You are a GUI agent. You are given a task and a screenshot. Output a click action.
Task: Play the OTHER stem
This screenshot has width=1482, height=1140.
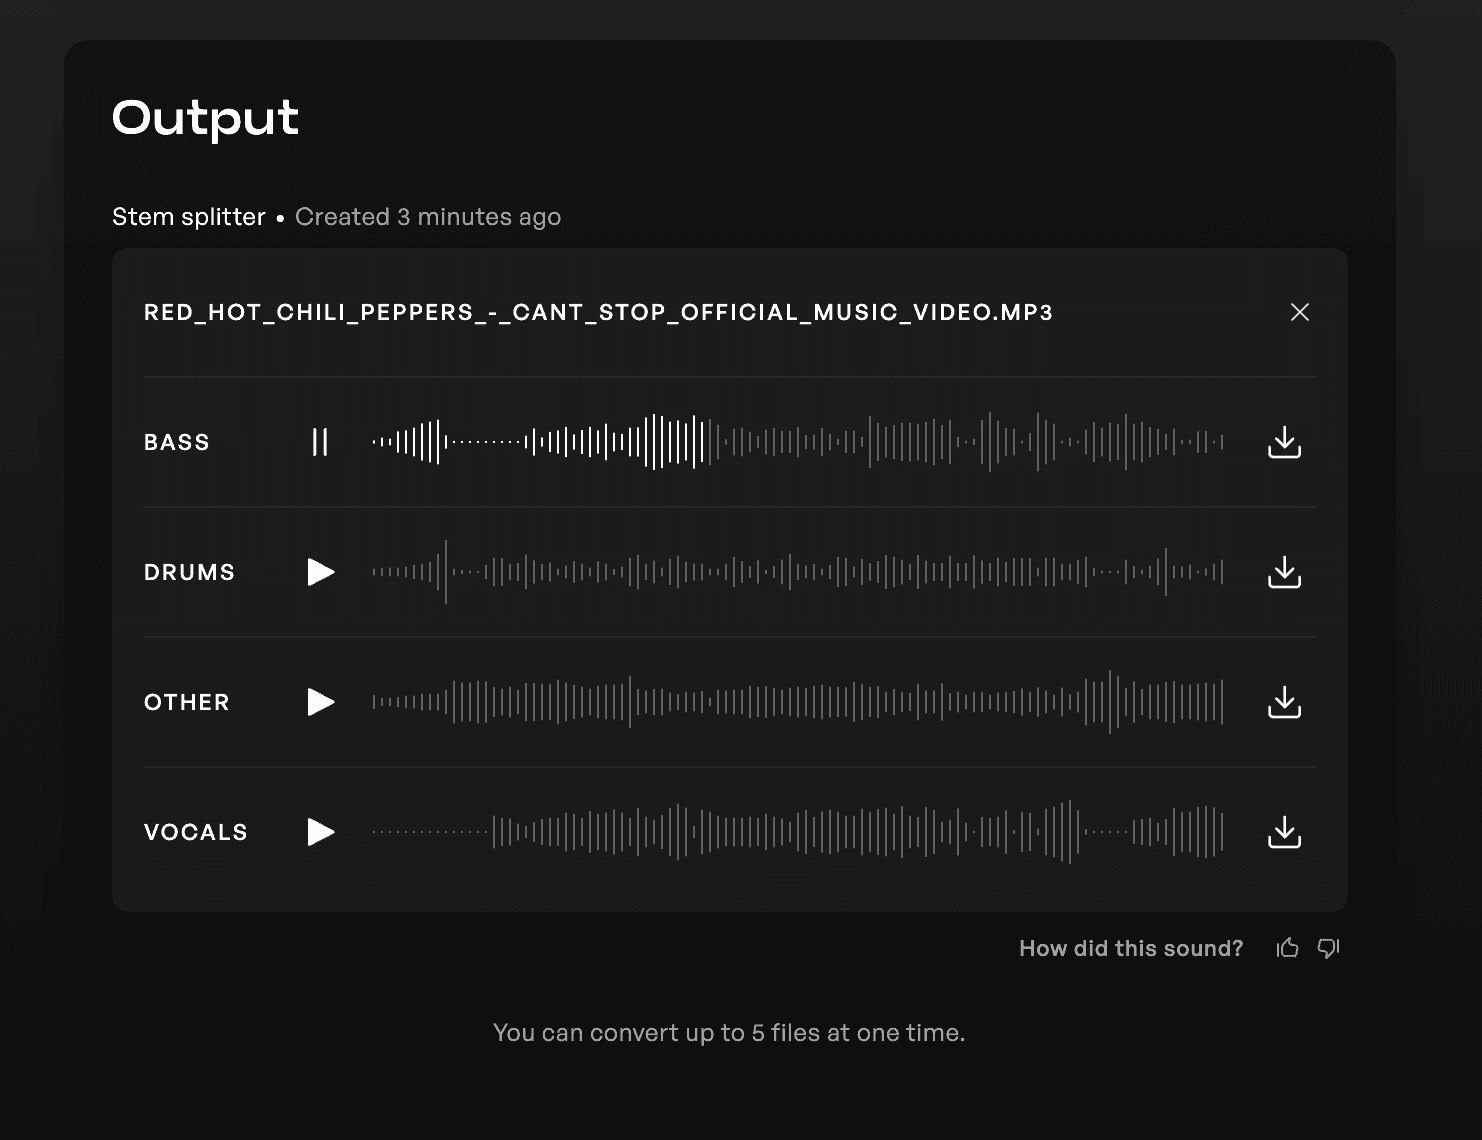pos(320,702)
